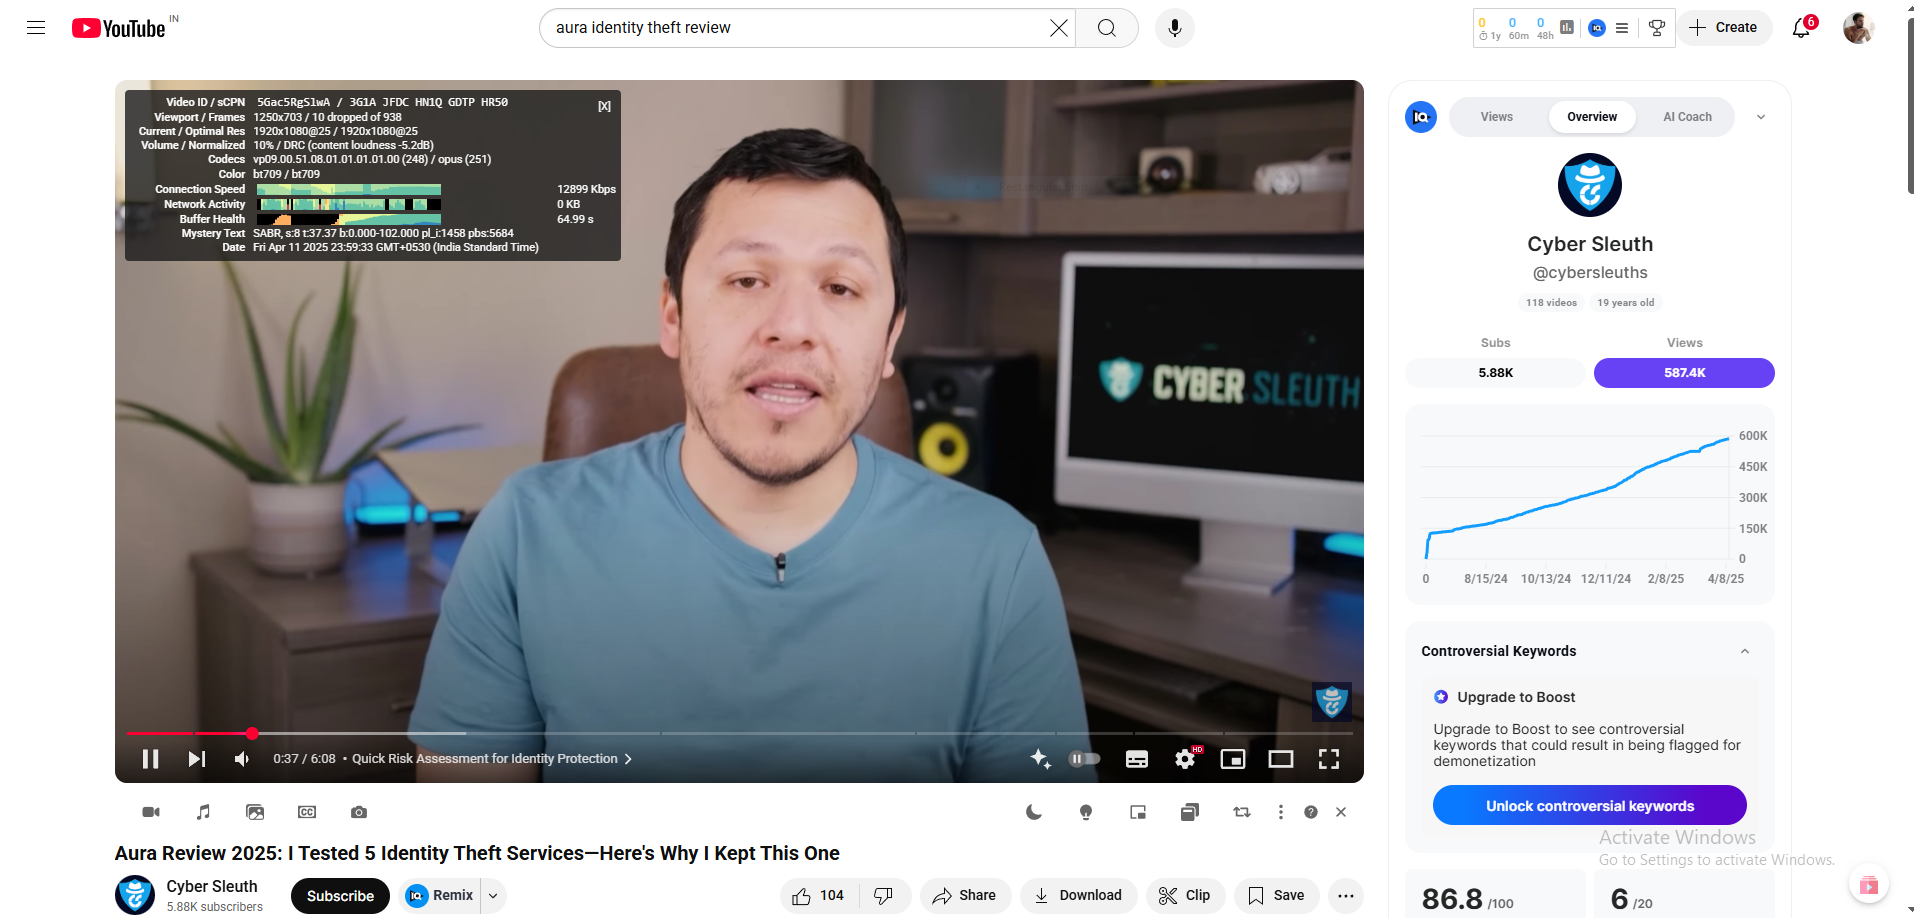
Task: Open the Ask AI sparkle button in the player
Action: click(1040, 759)
